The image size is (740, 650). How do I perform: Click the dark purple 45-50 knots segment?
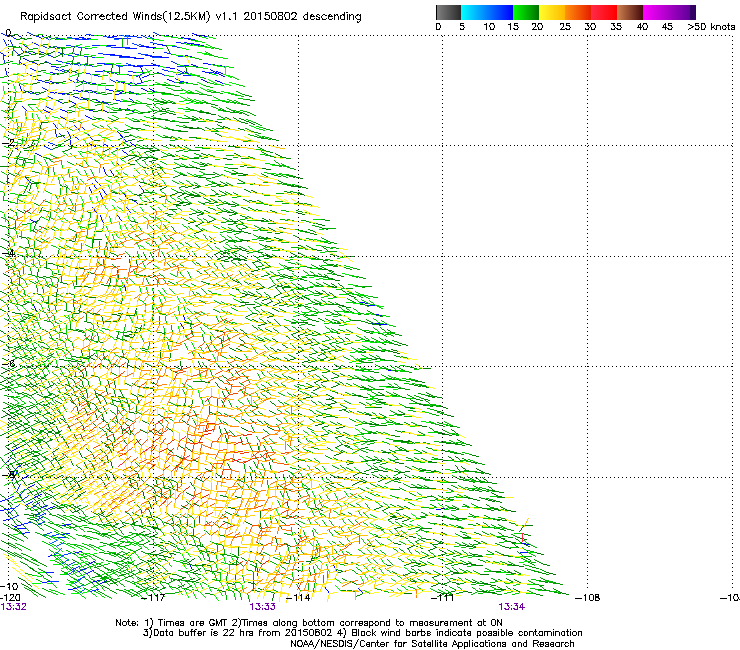coord(682,12)
